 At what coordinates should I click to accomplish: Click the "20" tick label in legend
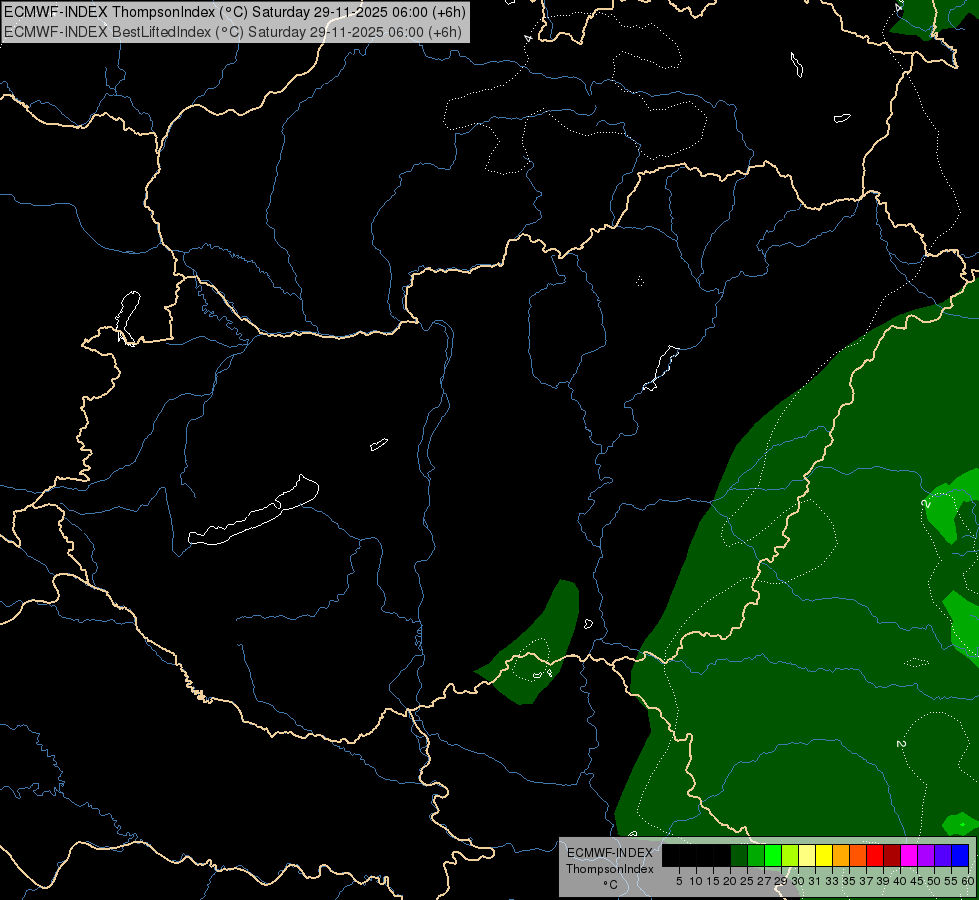point(730,881)
